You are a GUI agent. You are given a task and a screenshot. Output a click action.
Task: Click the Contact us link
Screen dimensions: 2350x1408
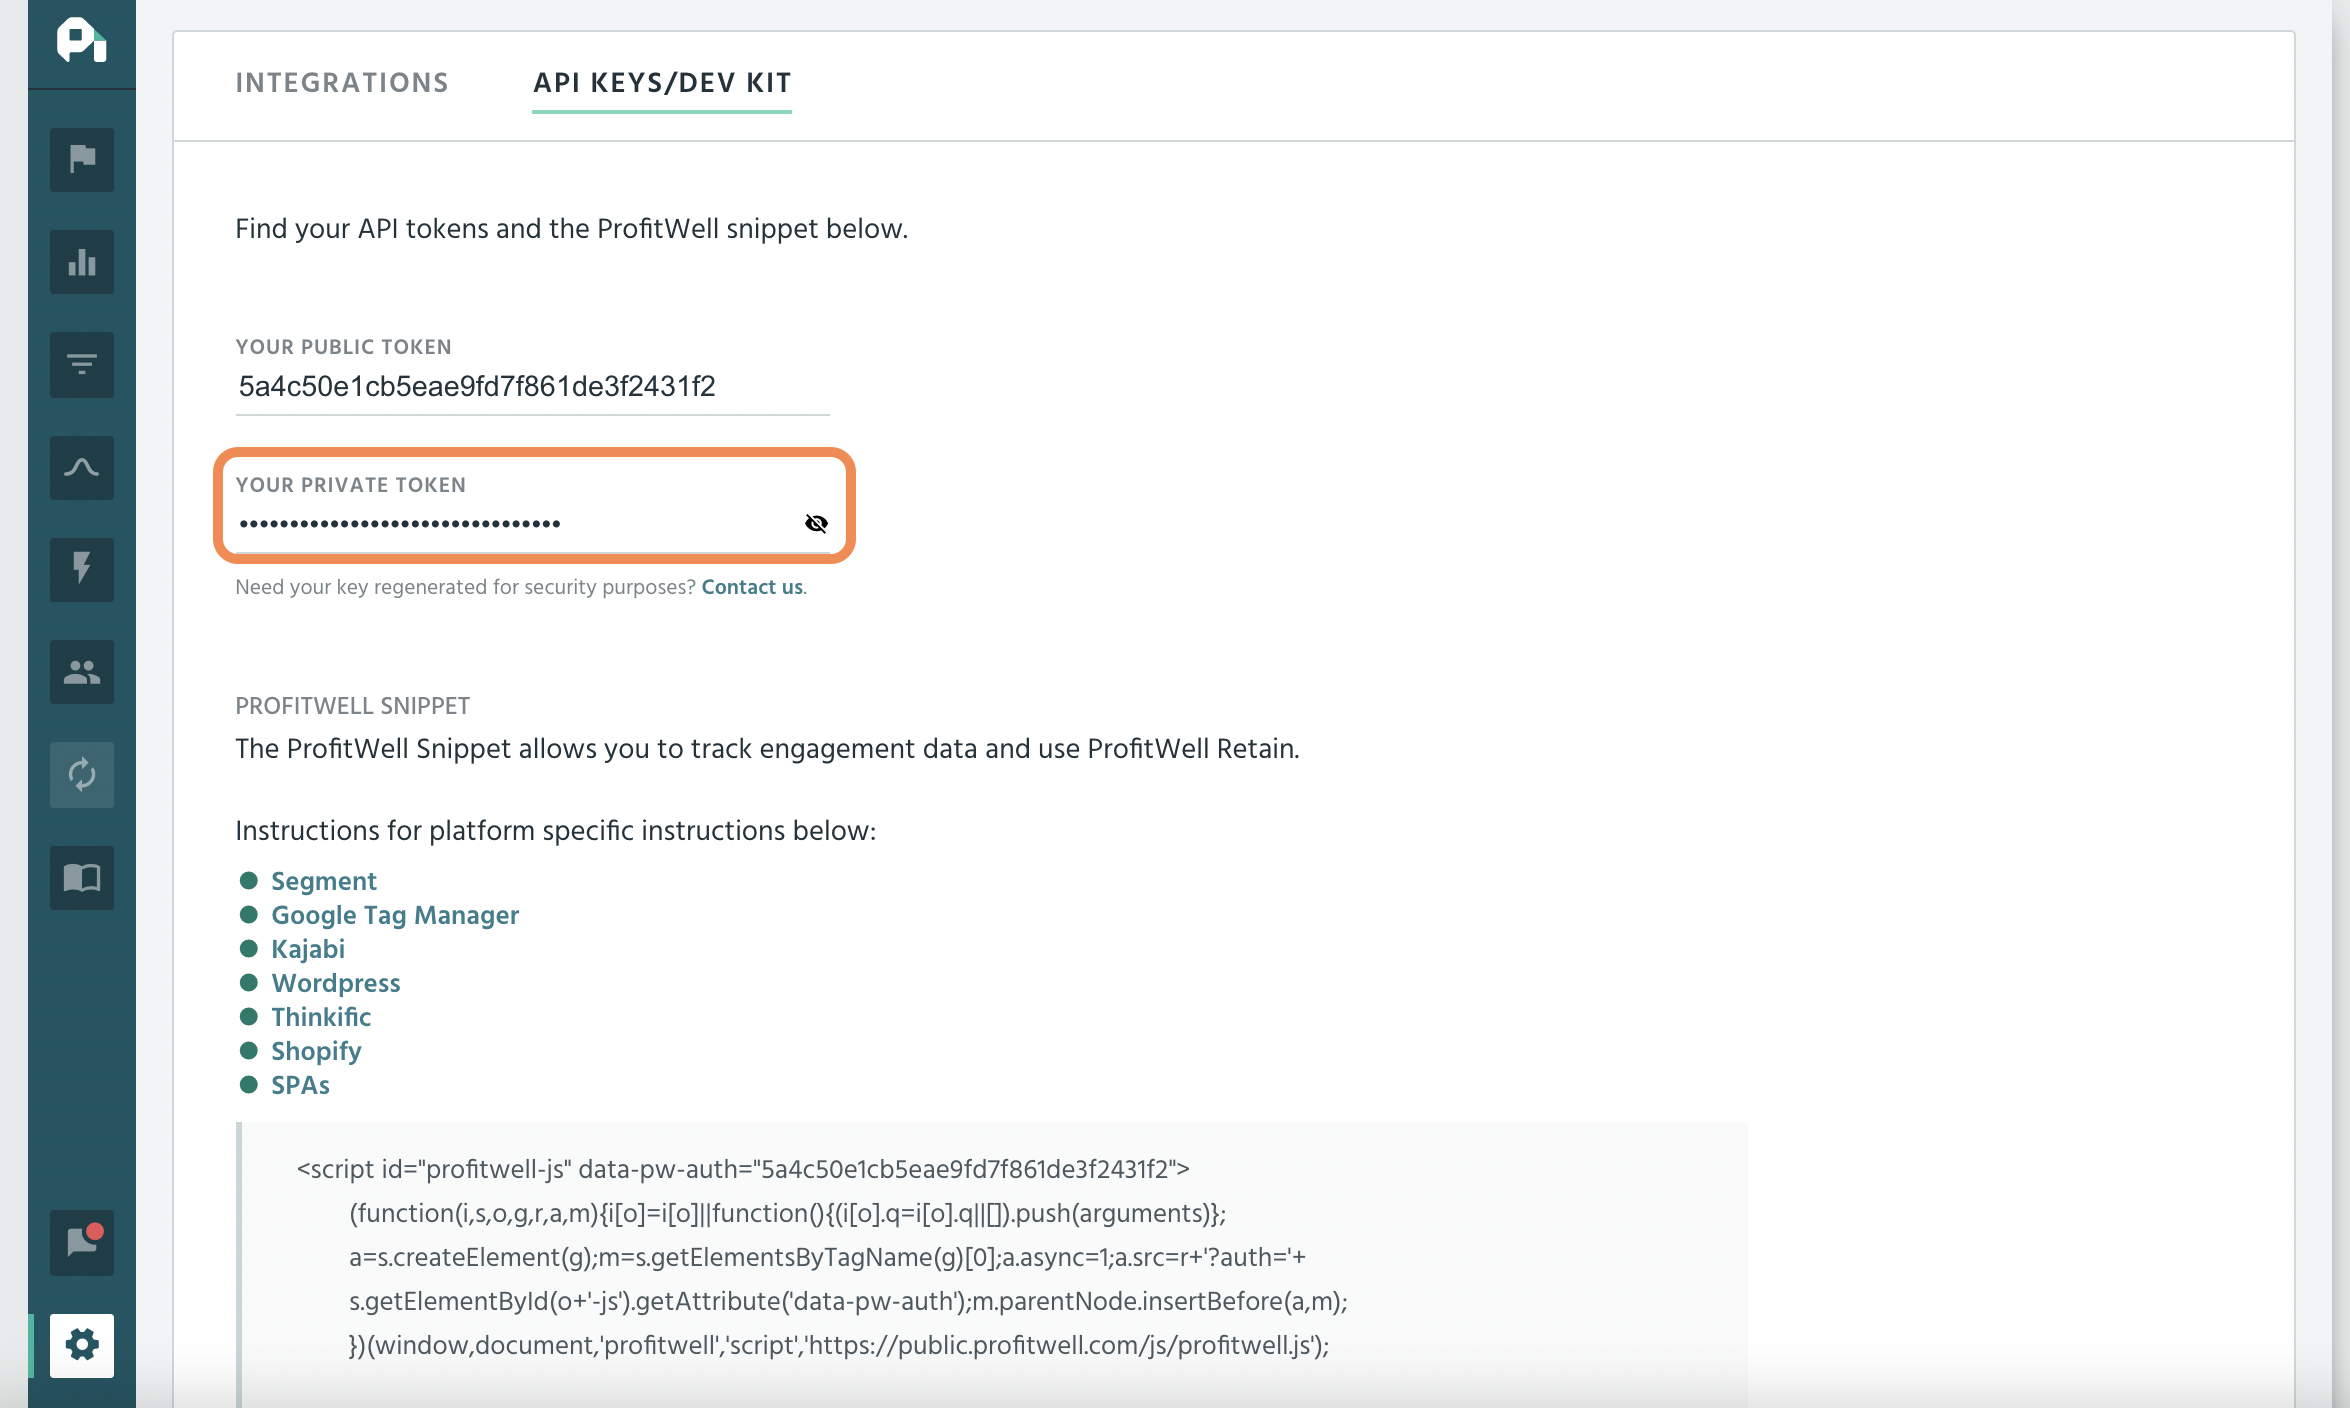[752, 587]
